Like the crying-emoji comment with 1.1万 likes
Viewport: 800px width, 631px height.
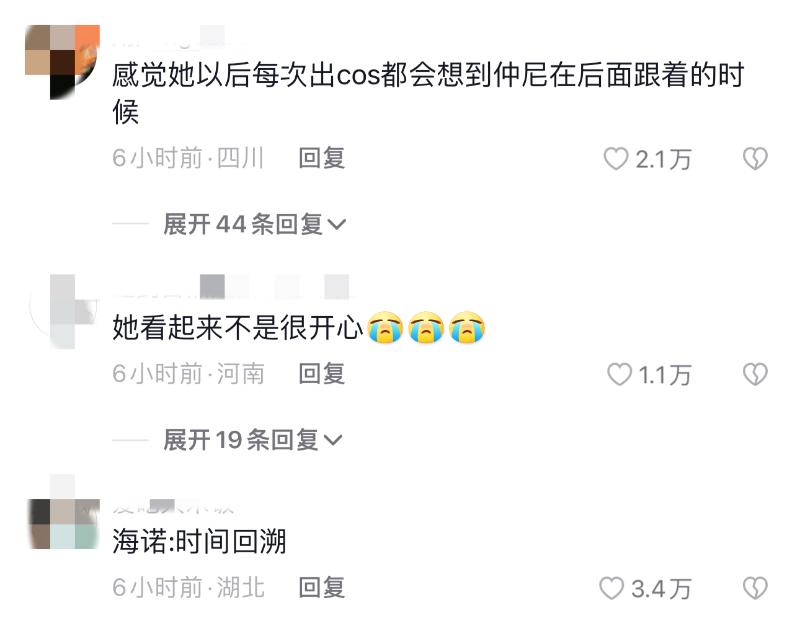point(619,374)
